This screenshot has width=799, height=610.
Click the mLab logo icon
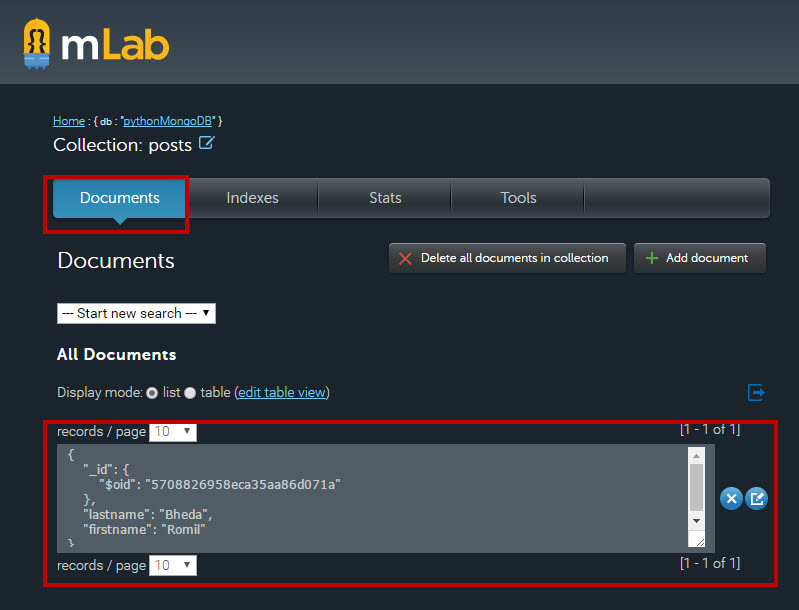coord(37,43)
